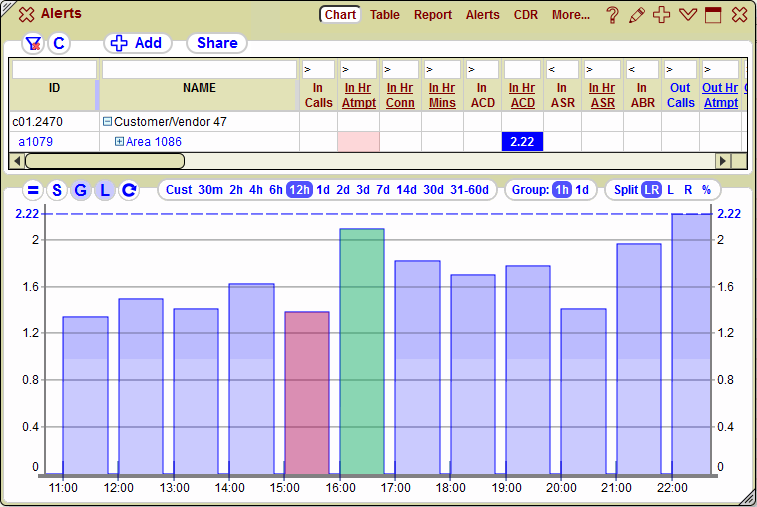Click the NAME column filter field
This screenshot has width=757, height=507.
click(199, 70)
